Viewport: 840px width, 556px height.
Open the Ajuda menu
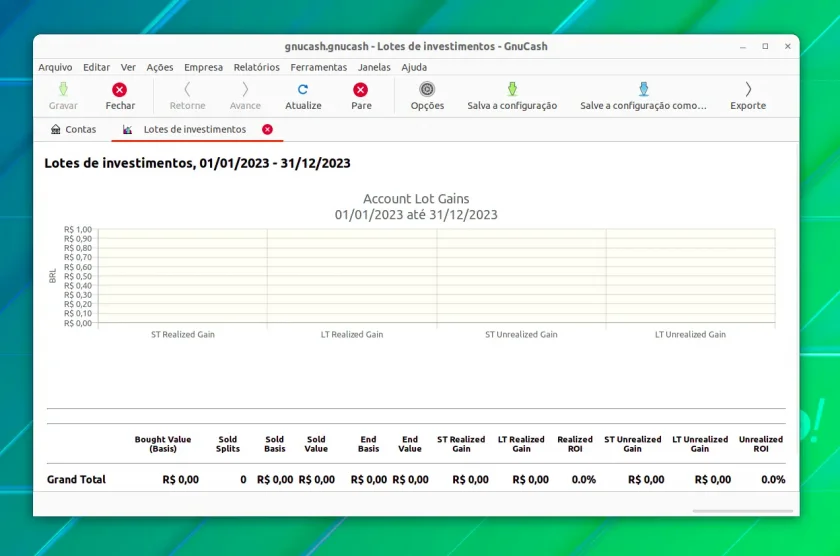point(414,67)
